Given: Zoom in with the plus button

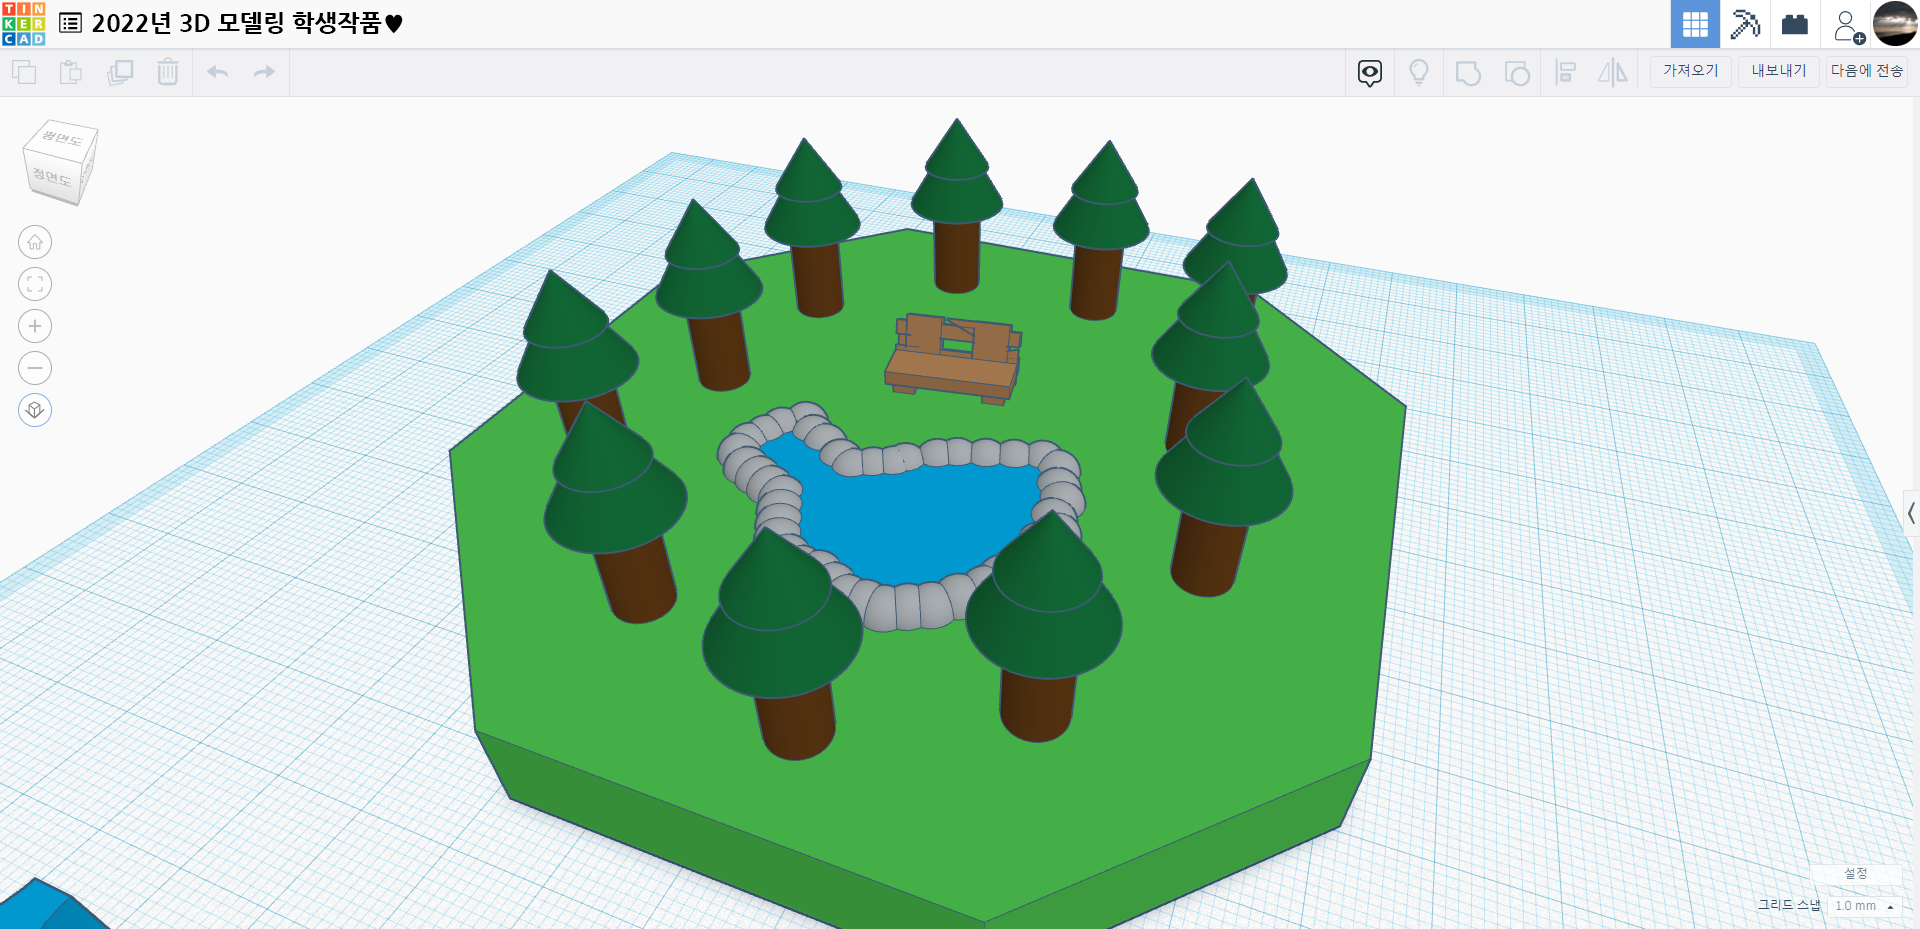Looking at the screenshot, I should pos(35,326).
